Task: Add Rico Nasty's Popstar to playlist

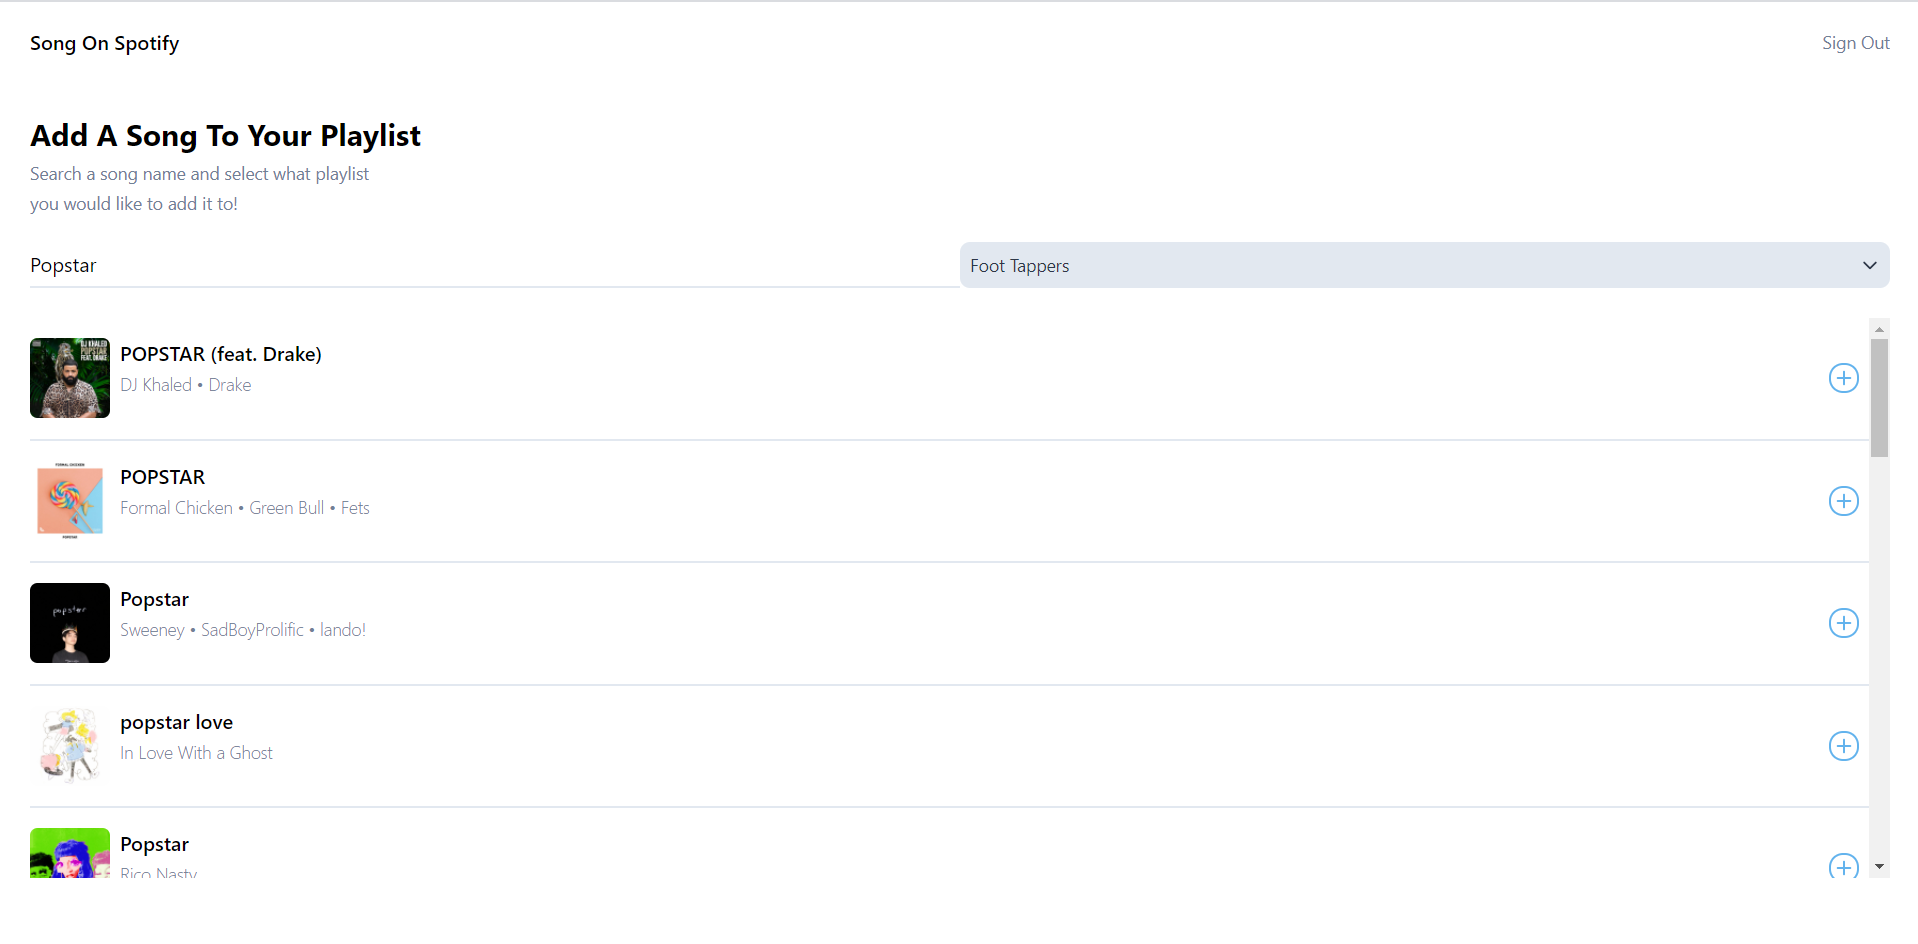Action: 1843,866
